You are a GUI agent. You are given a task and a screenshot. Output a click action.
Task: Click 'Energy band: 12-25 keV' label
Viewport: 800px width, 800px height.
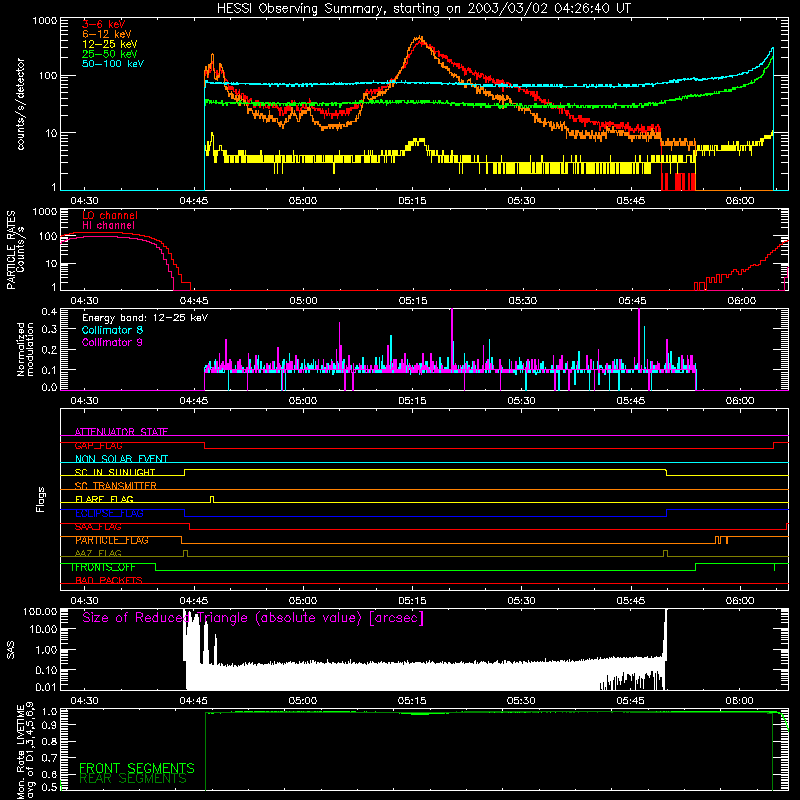coord(145,318)
